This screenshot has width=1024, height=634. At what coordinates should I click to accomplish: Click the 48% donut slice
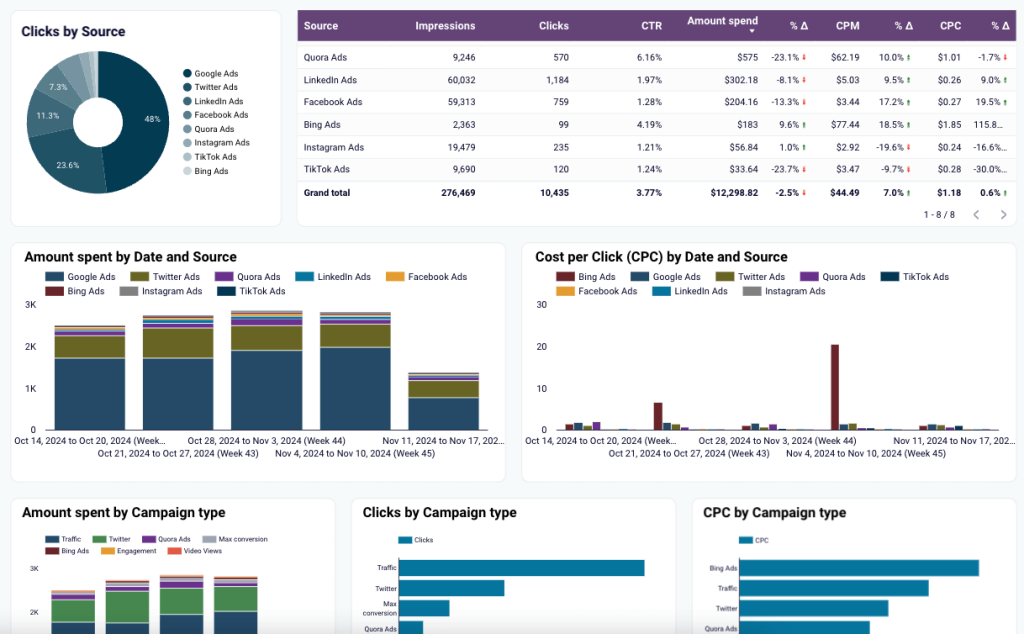[x=145, y=121]
